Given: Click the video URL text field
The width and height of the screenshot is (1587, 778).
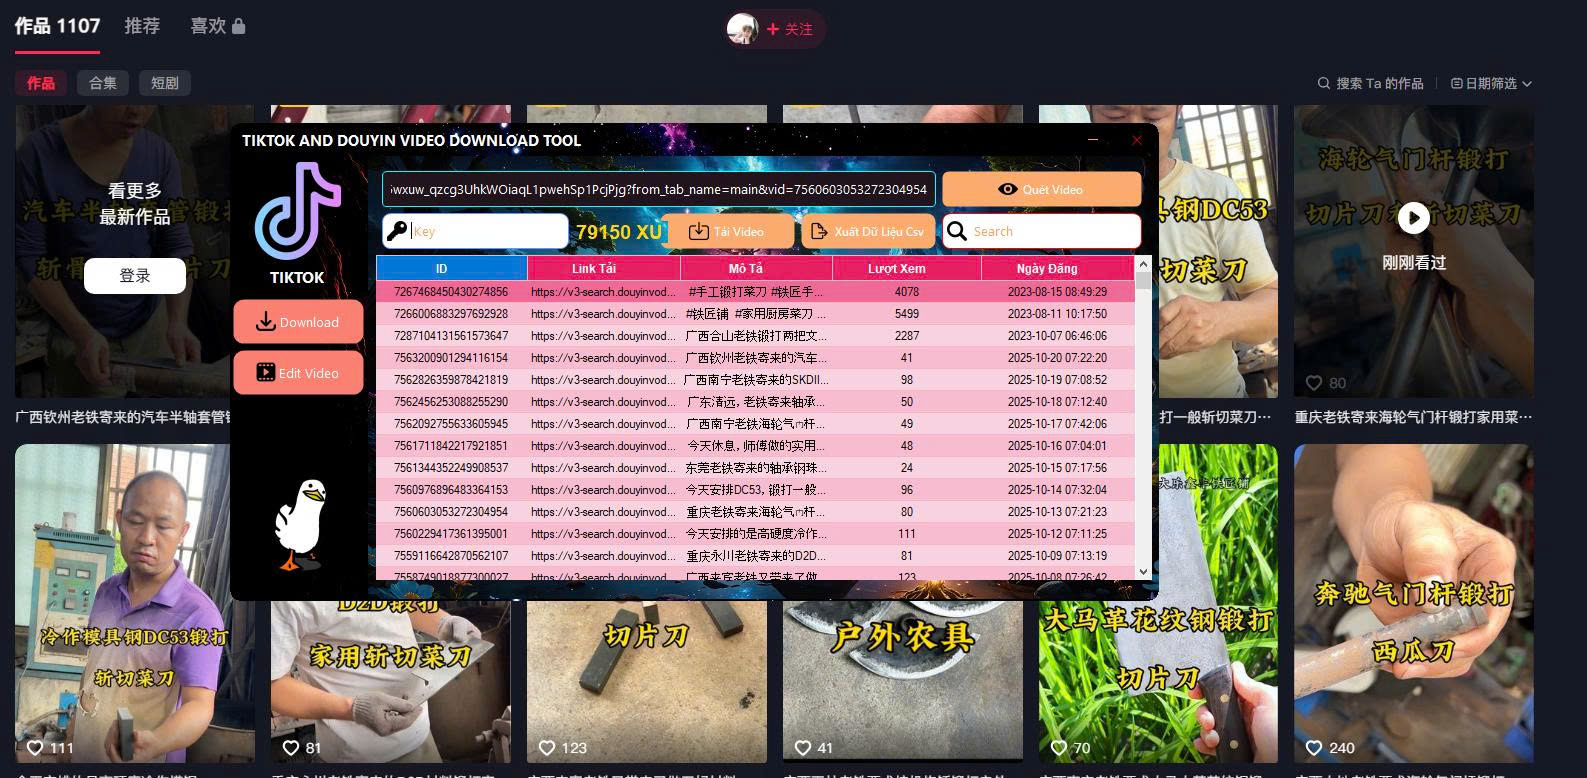Looking at the screenshot, I should (658, 189).
